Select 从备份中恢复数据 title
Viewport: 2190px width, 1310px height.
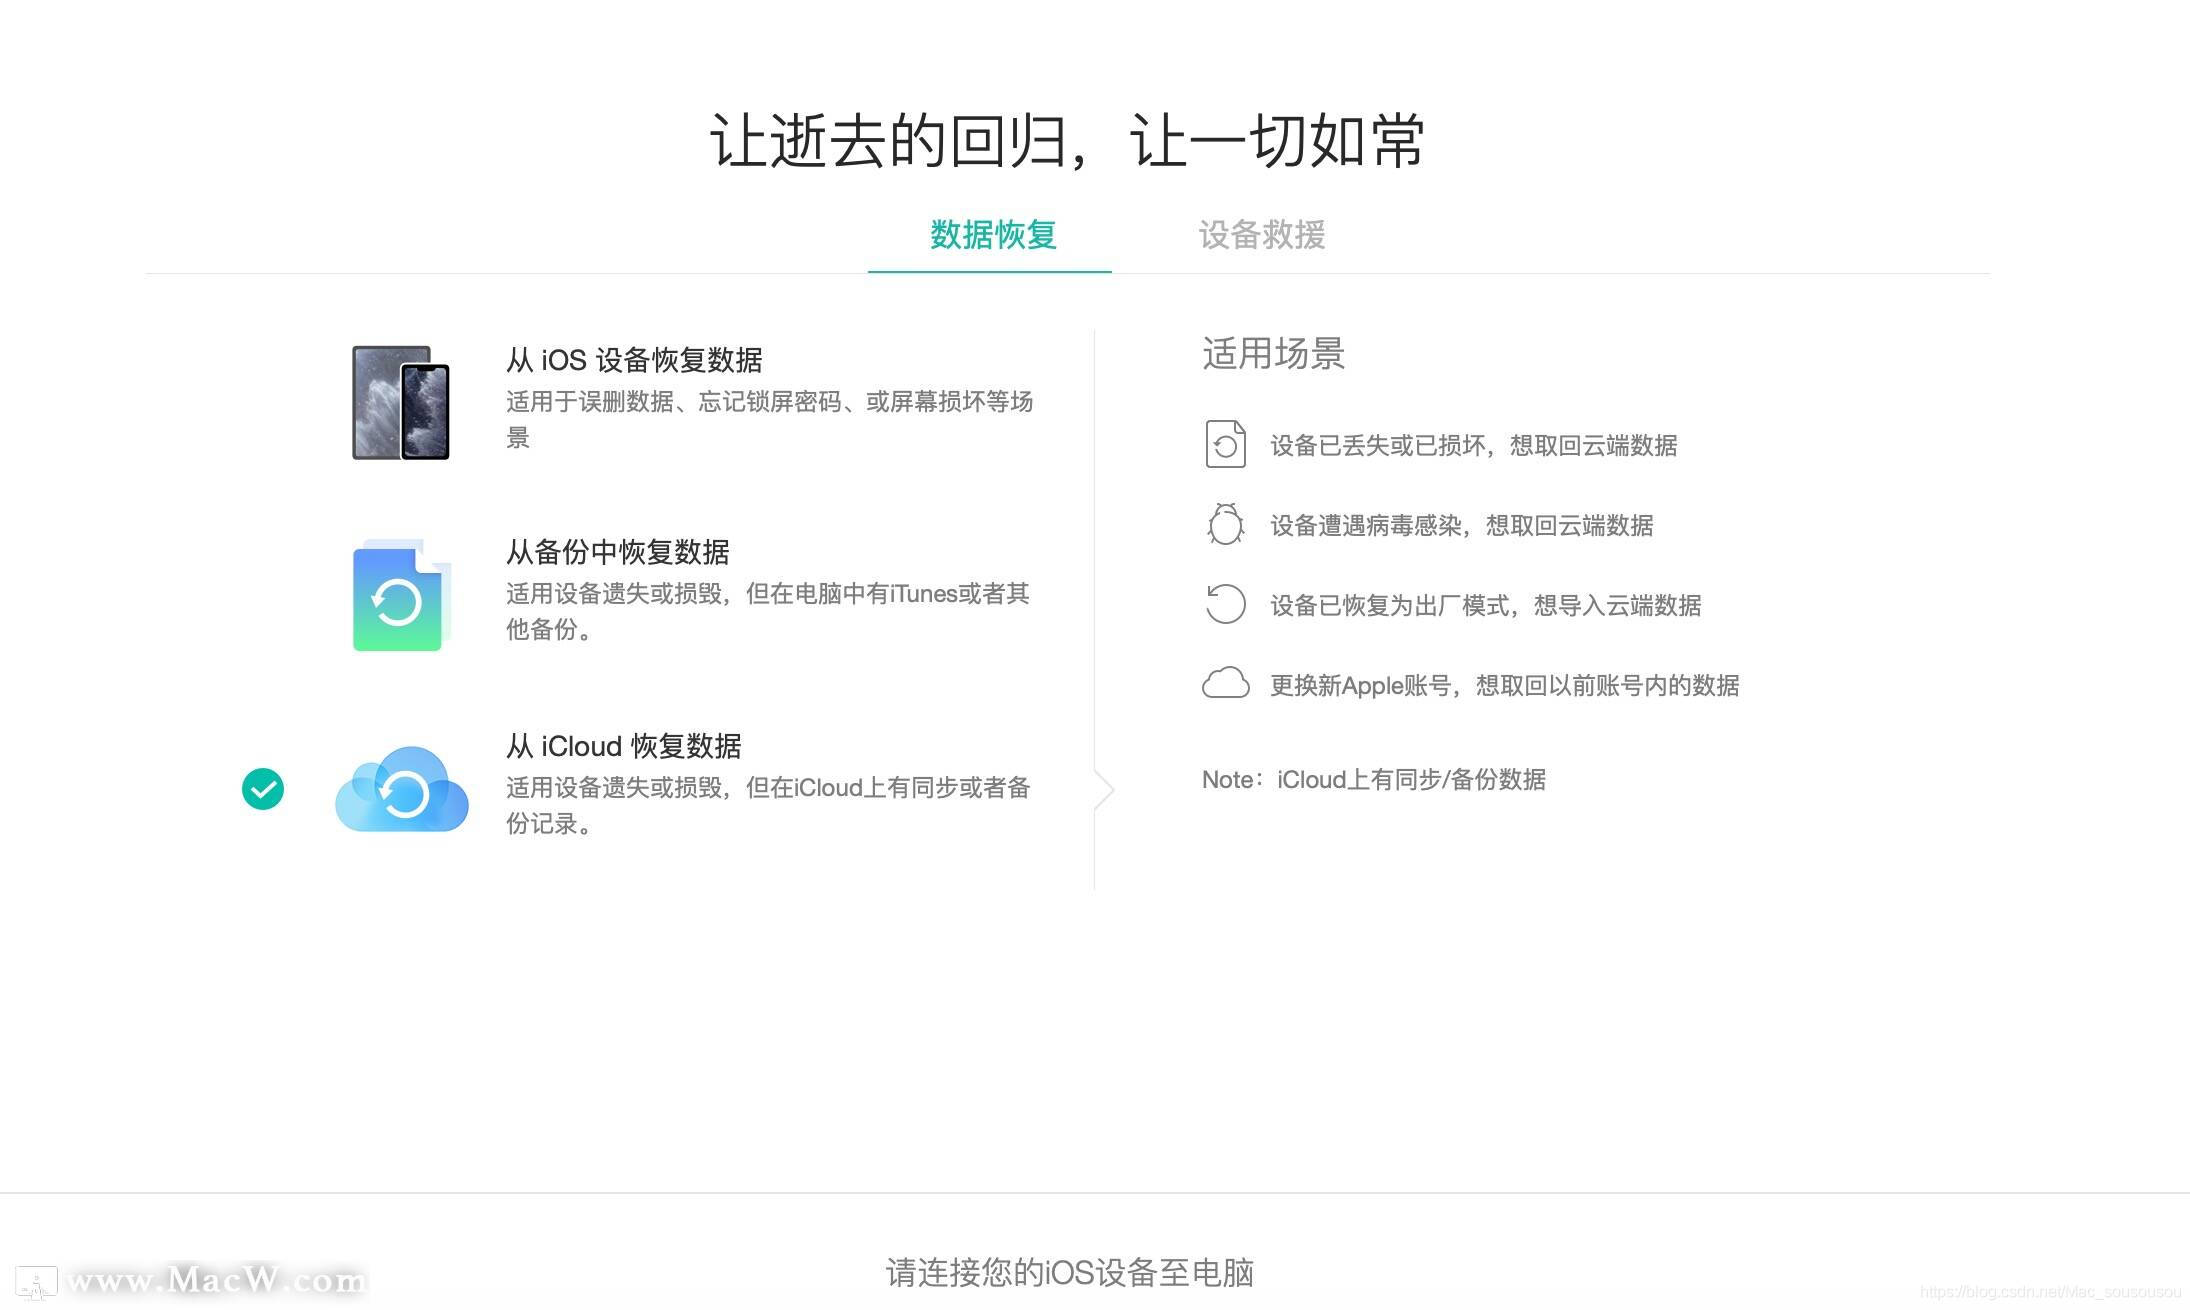point(617,552)
